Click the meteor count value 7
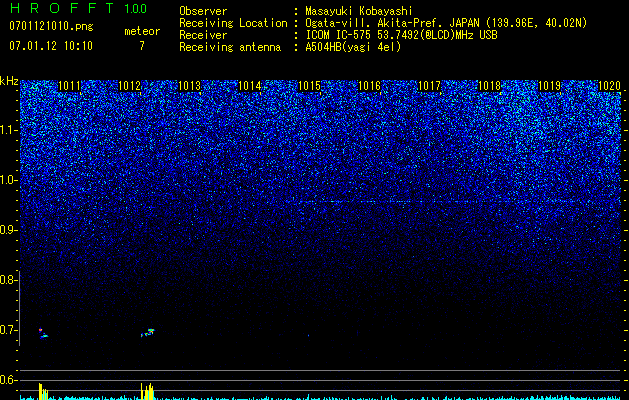 tap(142, 45)
